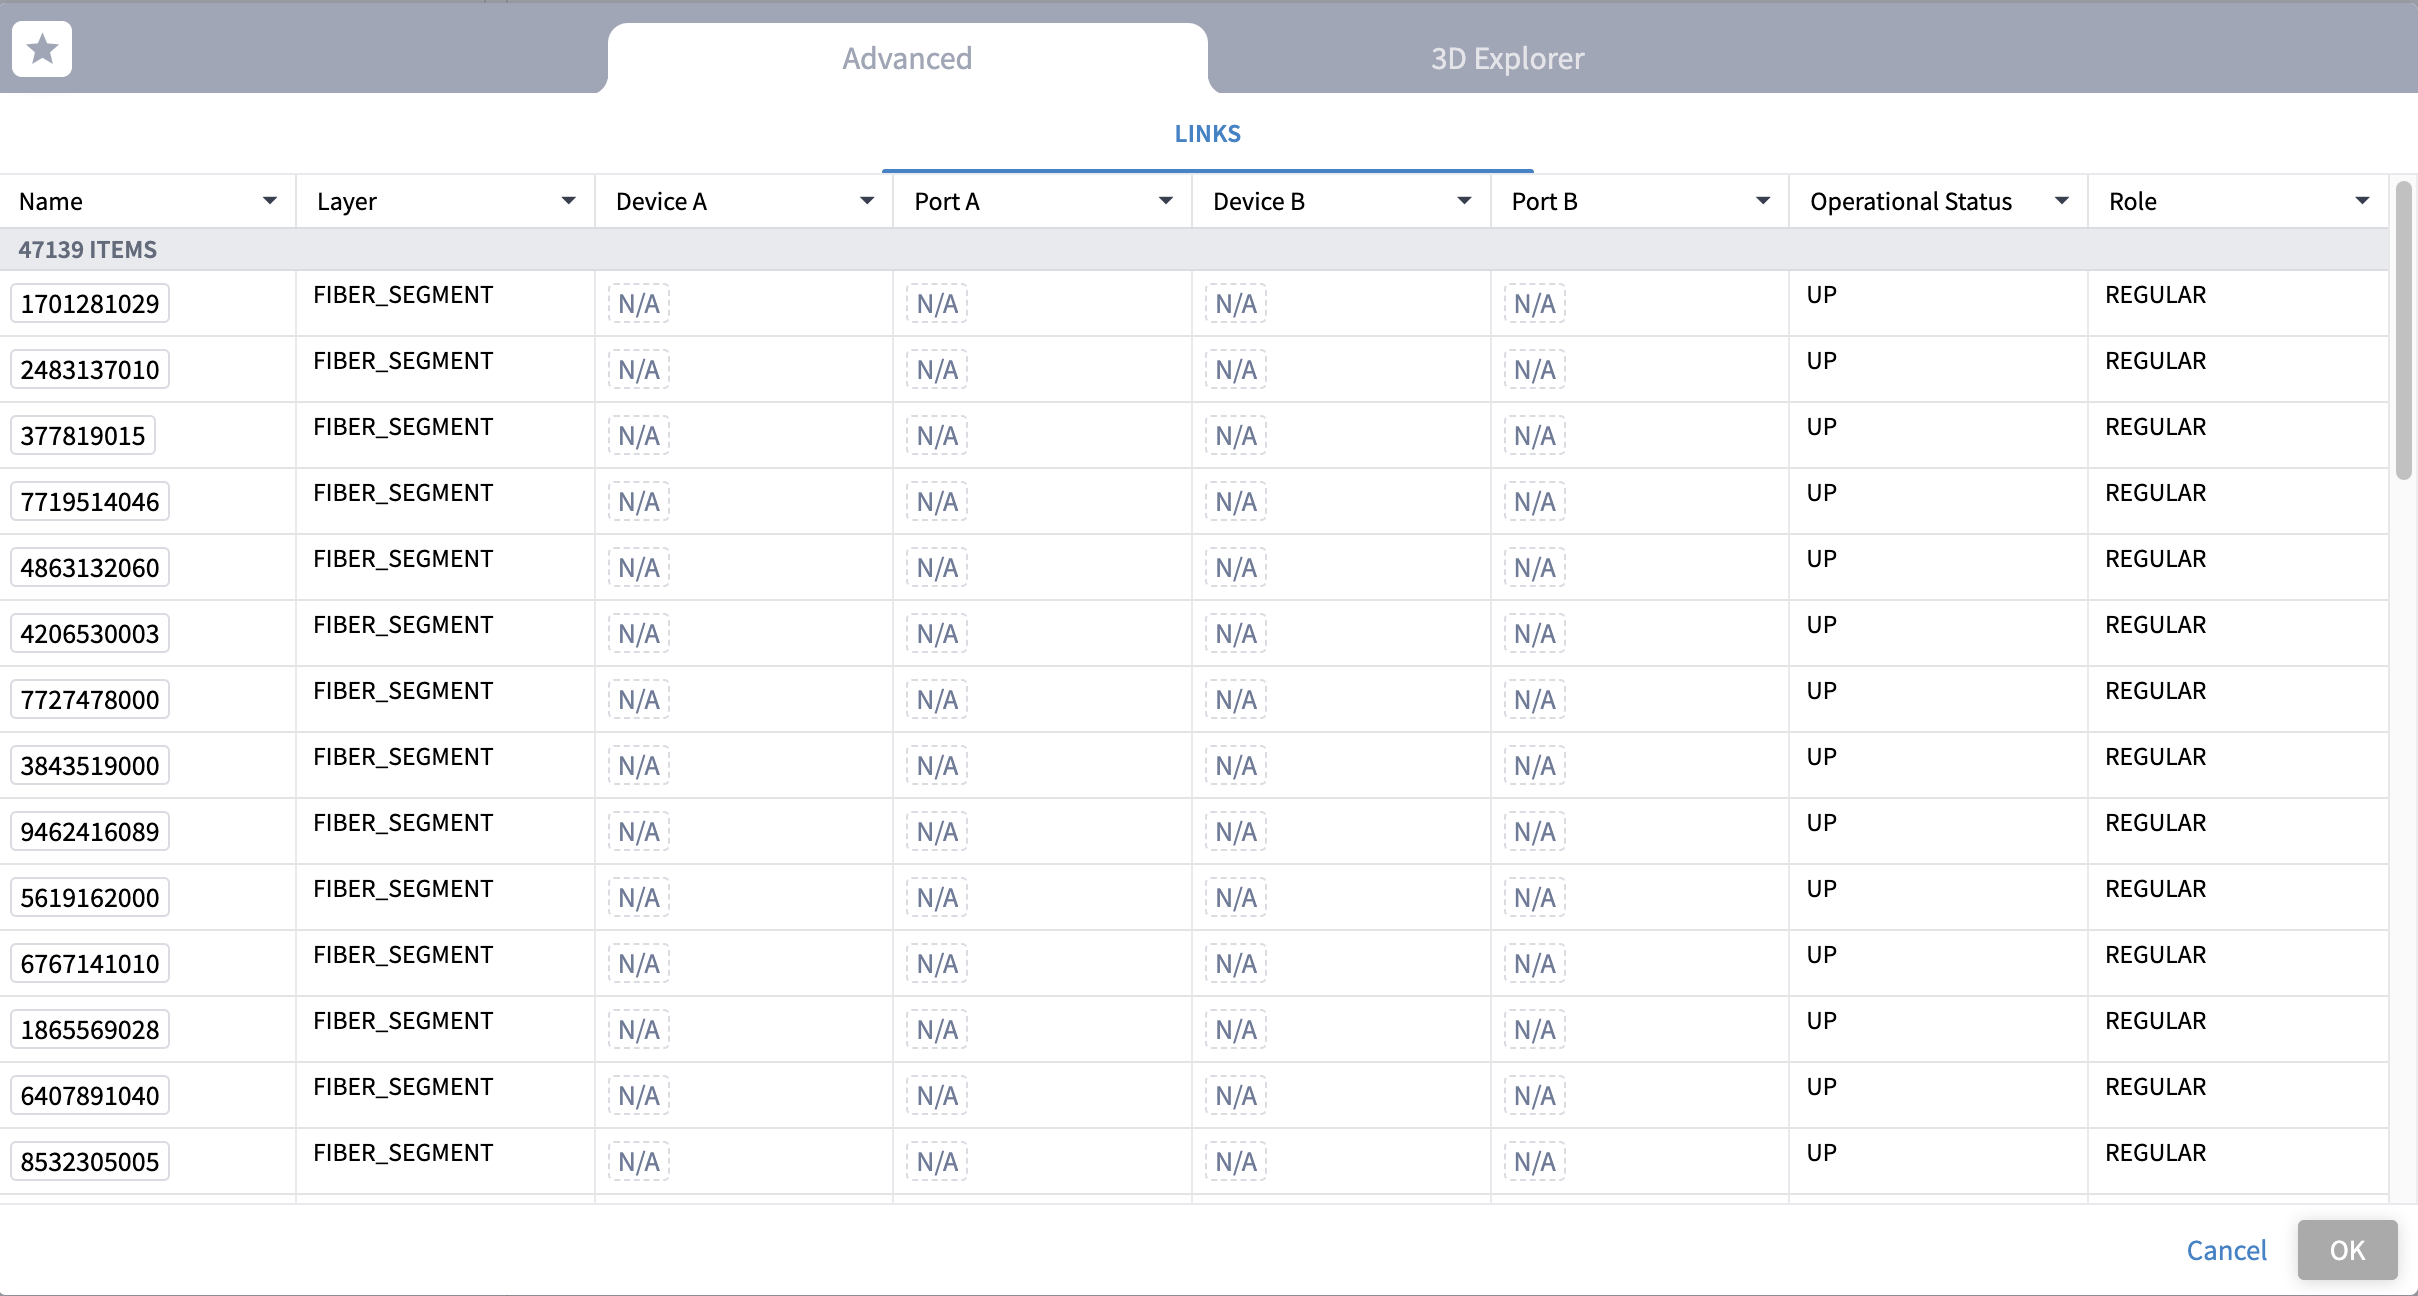Select link name 1701281029
This screenshot has width=2418, height=1296.
(x=90, y=304)
